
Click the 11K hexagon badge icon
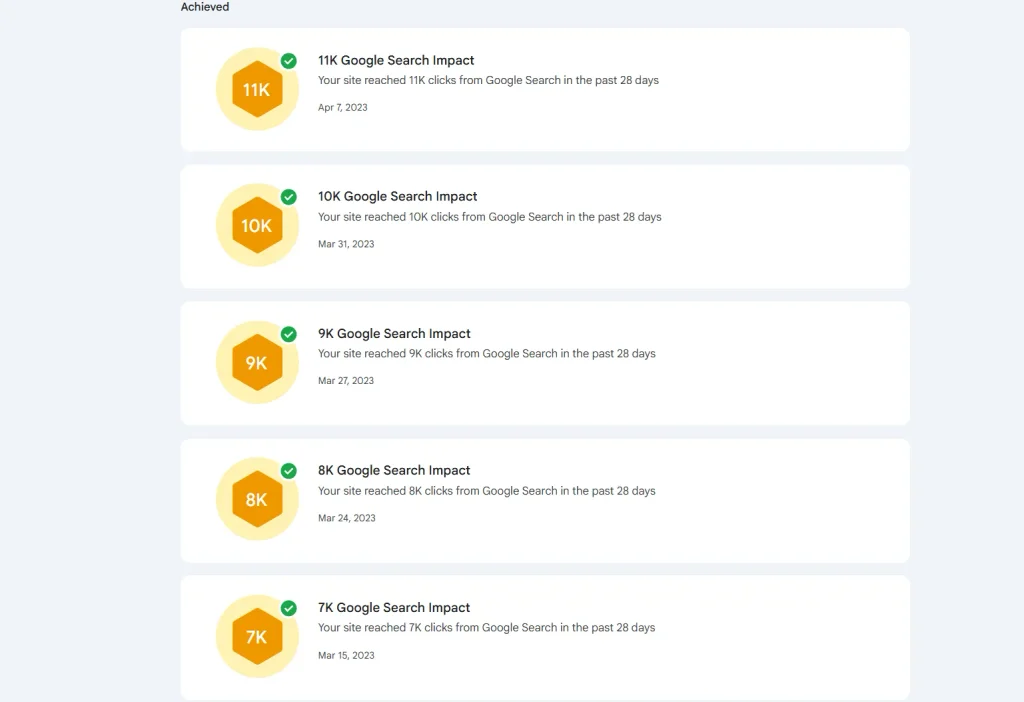[257, 89]
